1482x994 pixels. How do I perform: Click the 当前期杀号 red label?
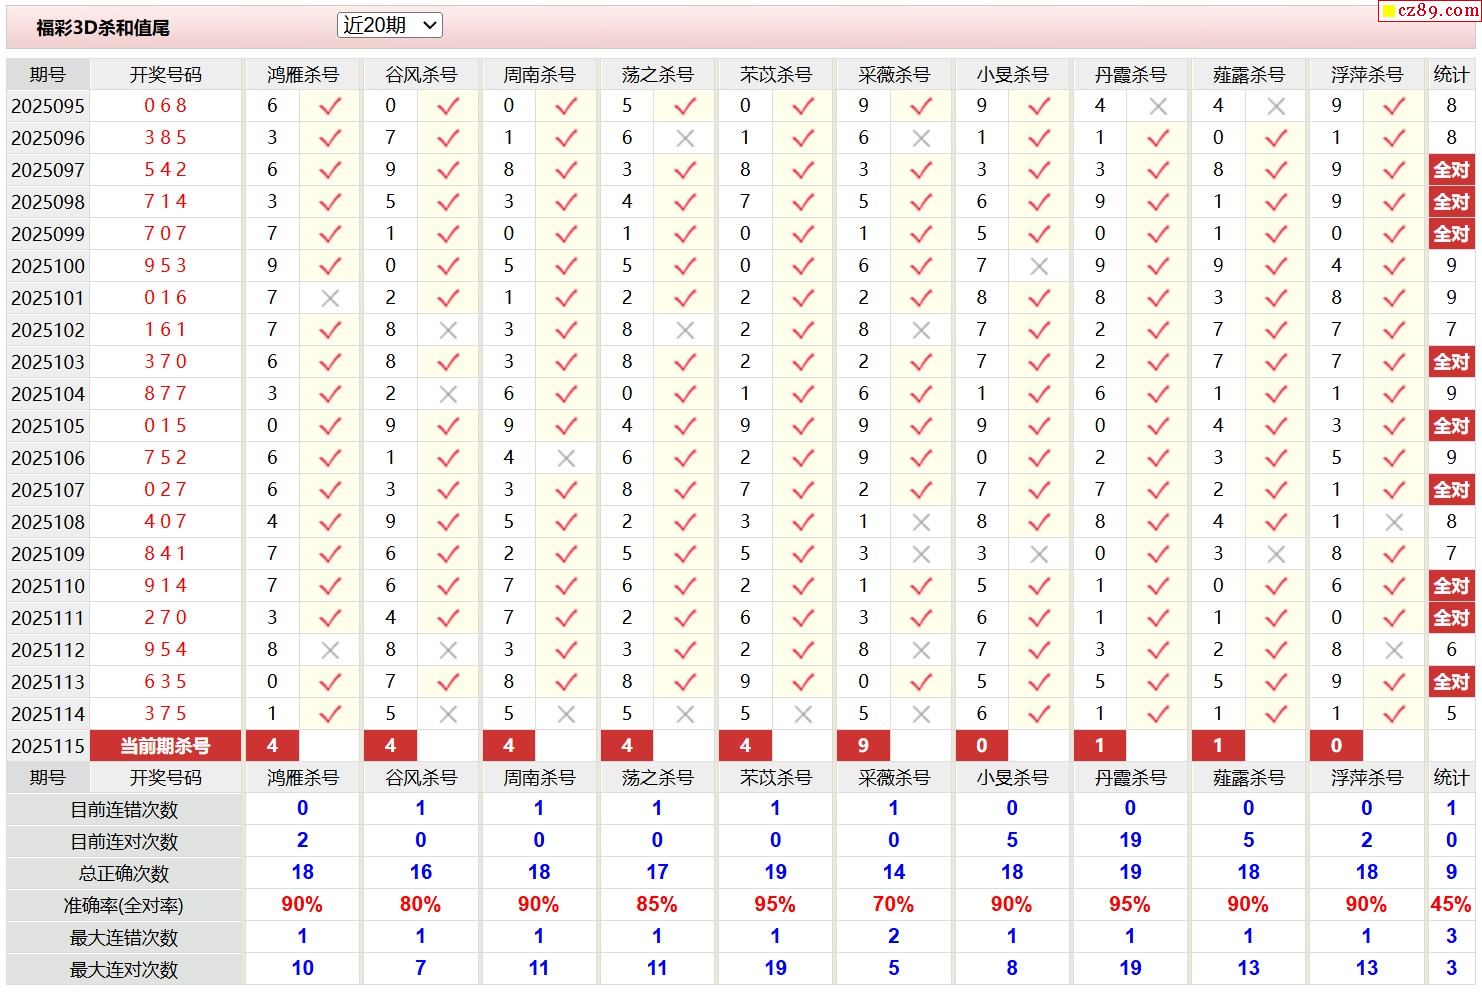pyautogui.click(x=165, y=746)
